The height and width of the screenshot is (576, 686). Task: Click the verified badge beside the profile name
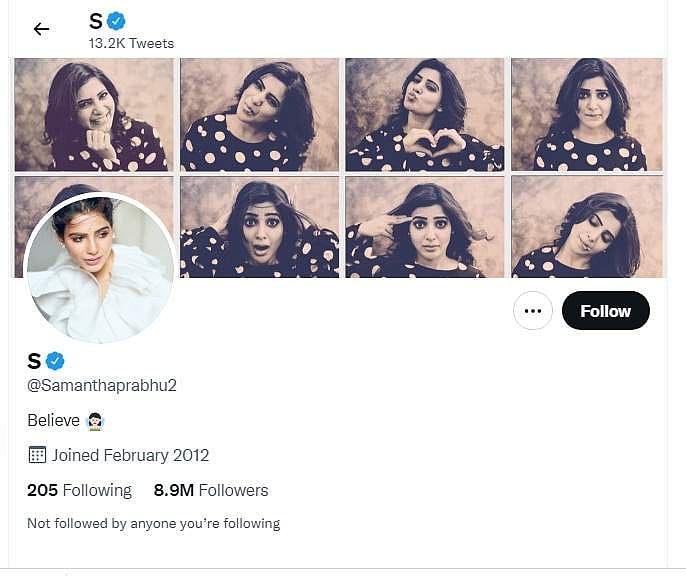tap(55, 361)
